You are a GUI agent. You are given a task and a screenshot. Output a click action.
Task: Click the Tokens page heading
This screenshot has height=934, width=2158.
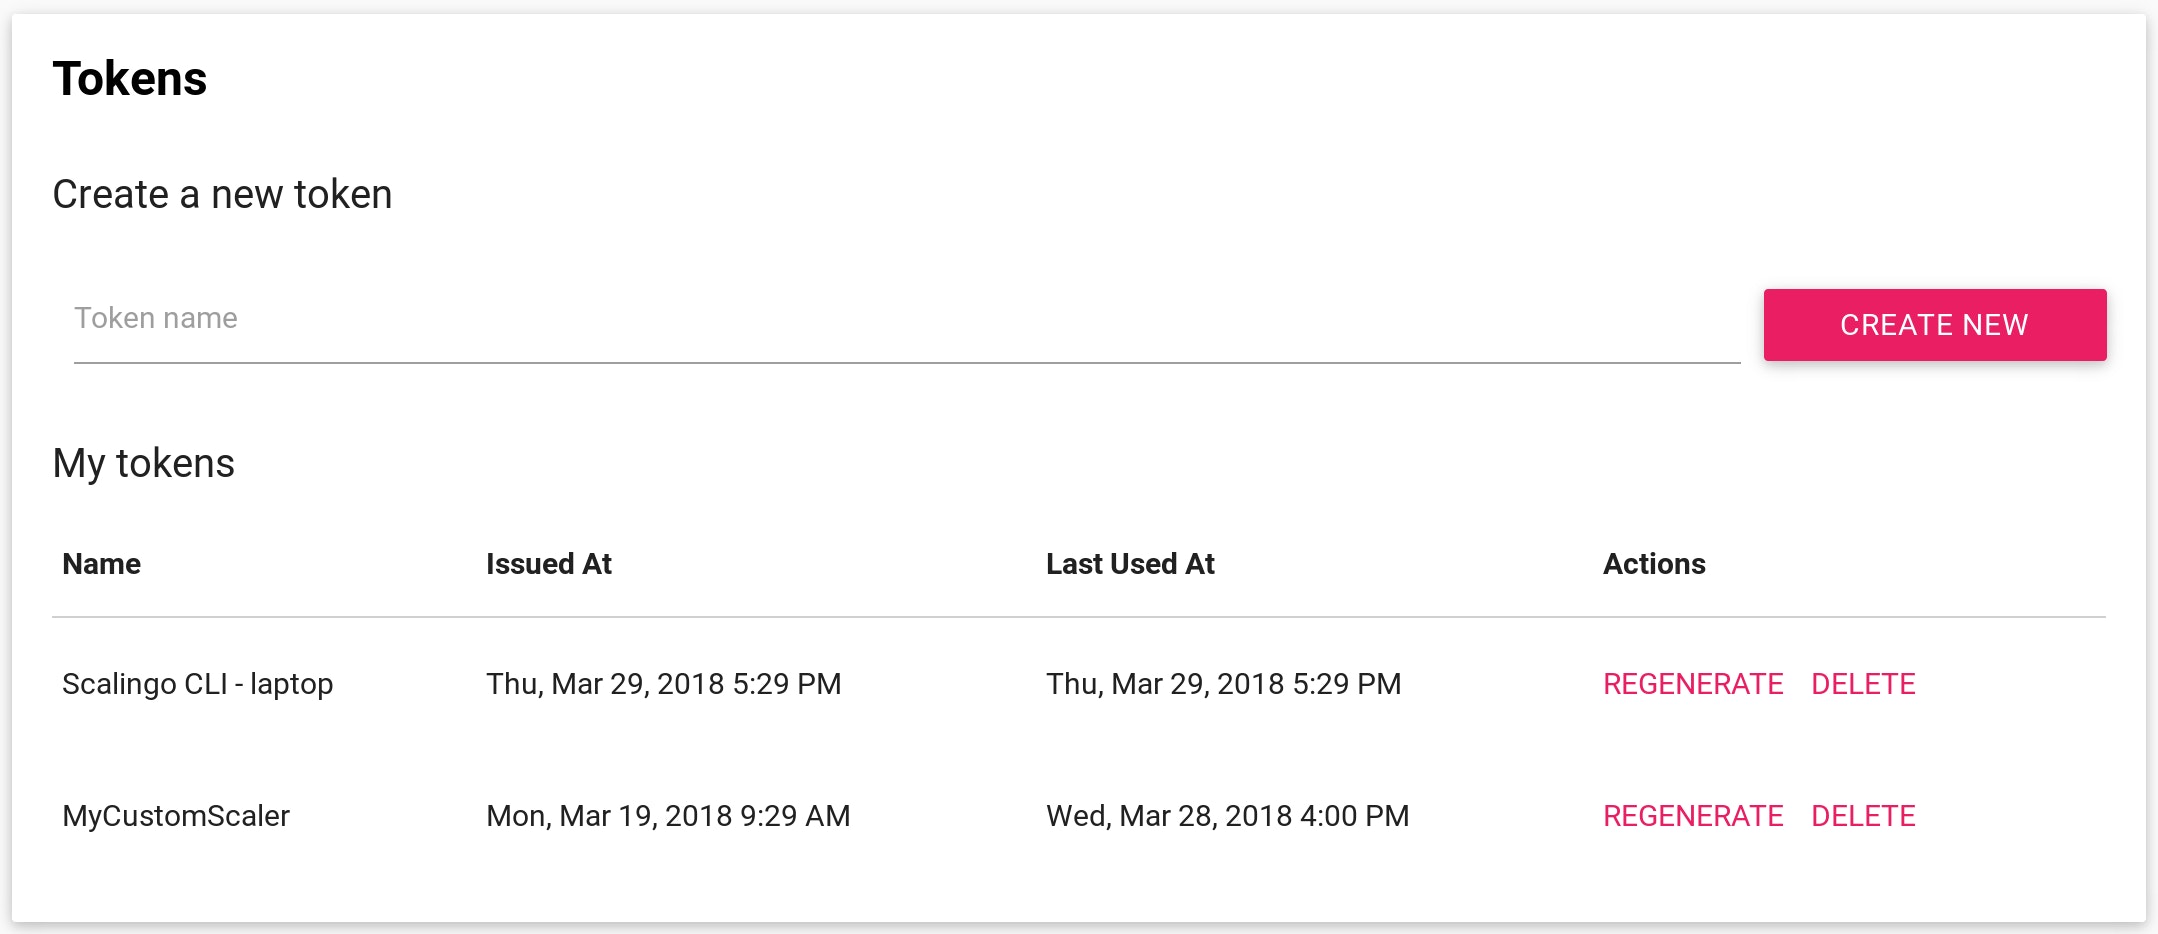tap(131, 78)
